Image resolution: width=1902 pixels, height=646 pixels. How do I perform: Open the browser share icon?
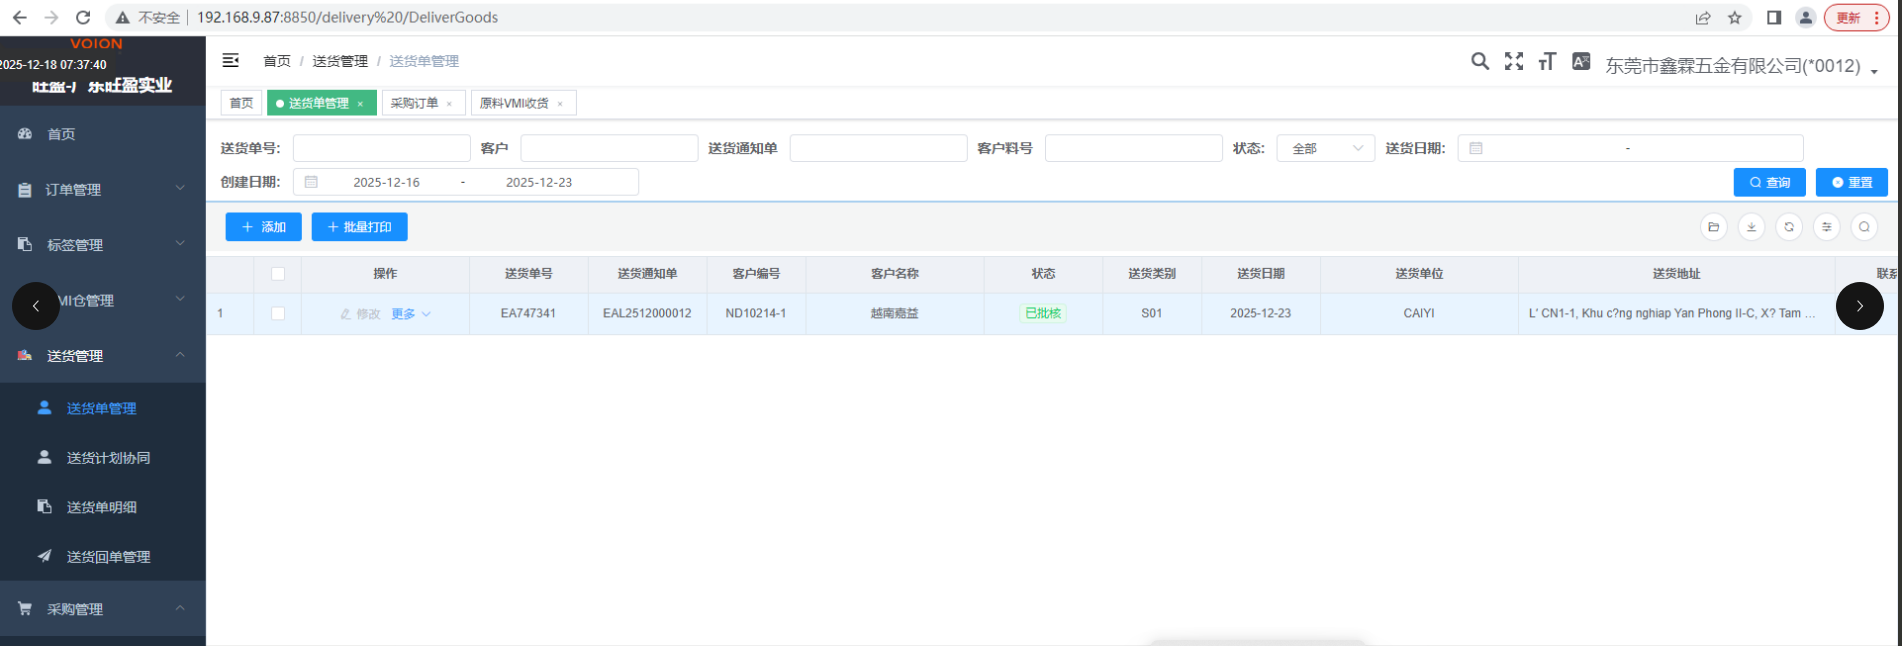[x=1703, y=17]
